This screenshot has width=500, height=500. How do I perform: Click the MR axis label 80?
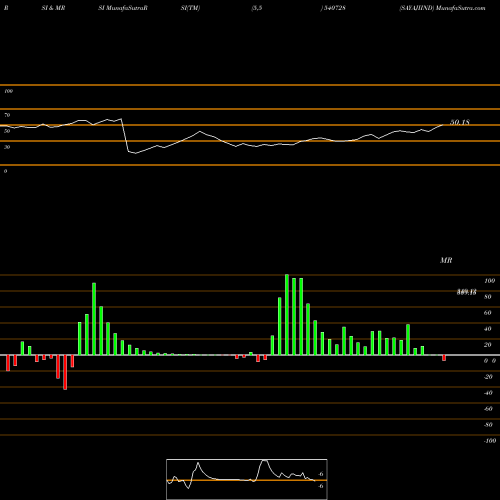(x=488, y=297)
